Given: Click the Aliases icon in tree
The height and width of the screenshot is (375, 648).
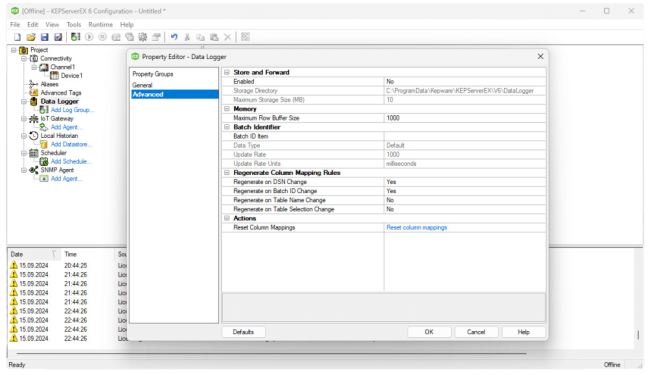Looking at the screenshot, I should click(33, 84).
